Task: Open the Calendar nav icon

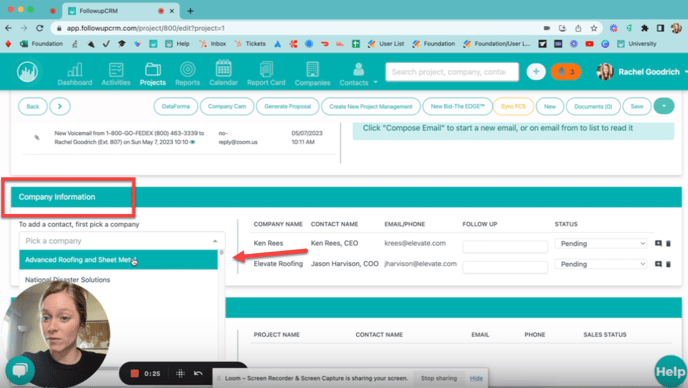Action: coord(223,73)
